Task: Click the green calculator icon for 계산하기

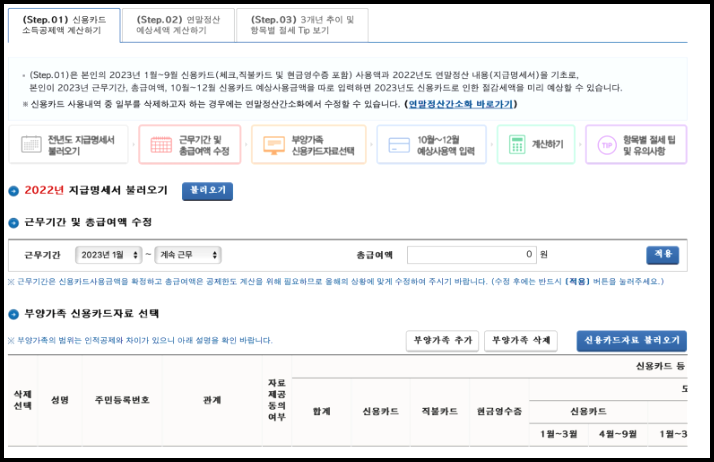Action: (517, 145)
